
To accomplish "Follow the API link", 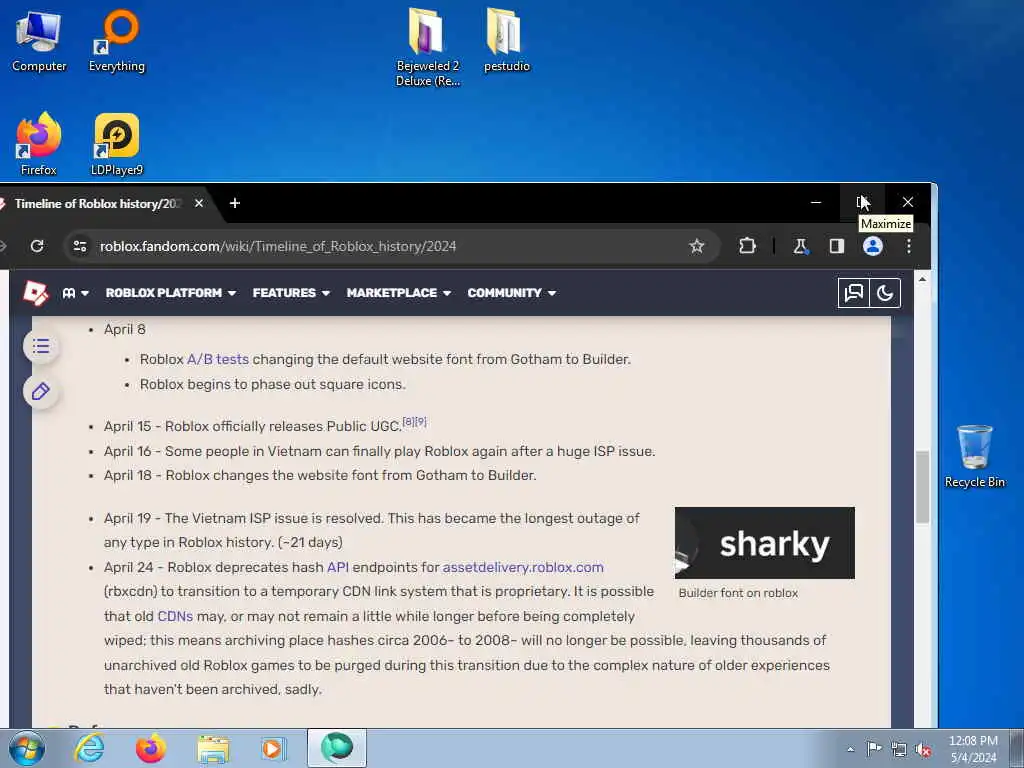I will 338,567.
